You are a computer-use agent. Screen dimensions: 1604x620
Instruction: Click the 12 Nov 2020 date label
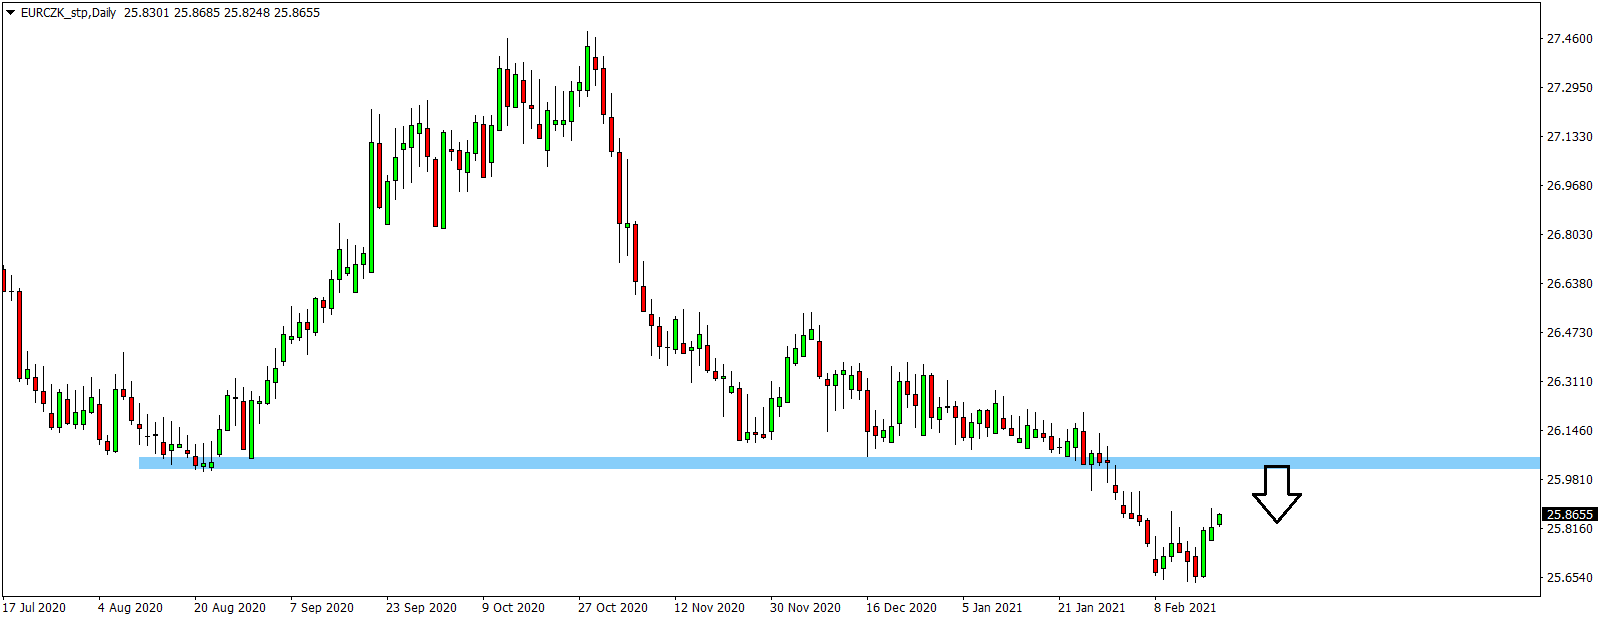pyautogui.click(x=709, y=608)
